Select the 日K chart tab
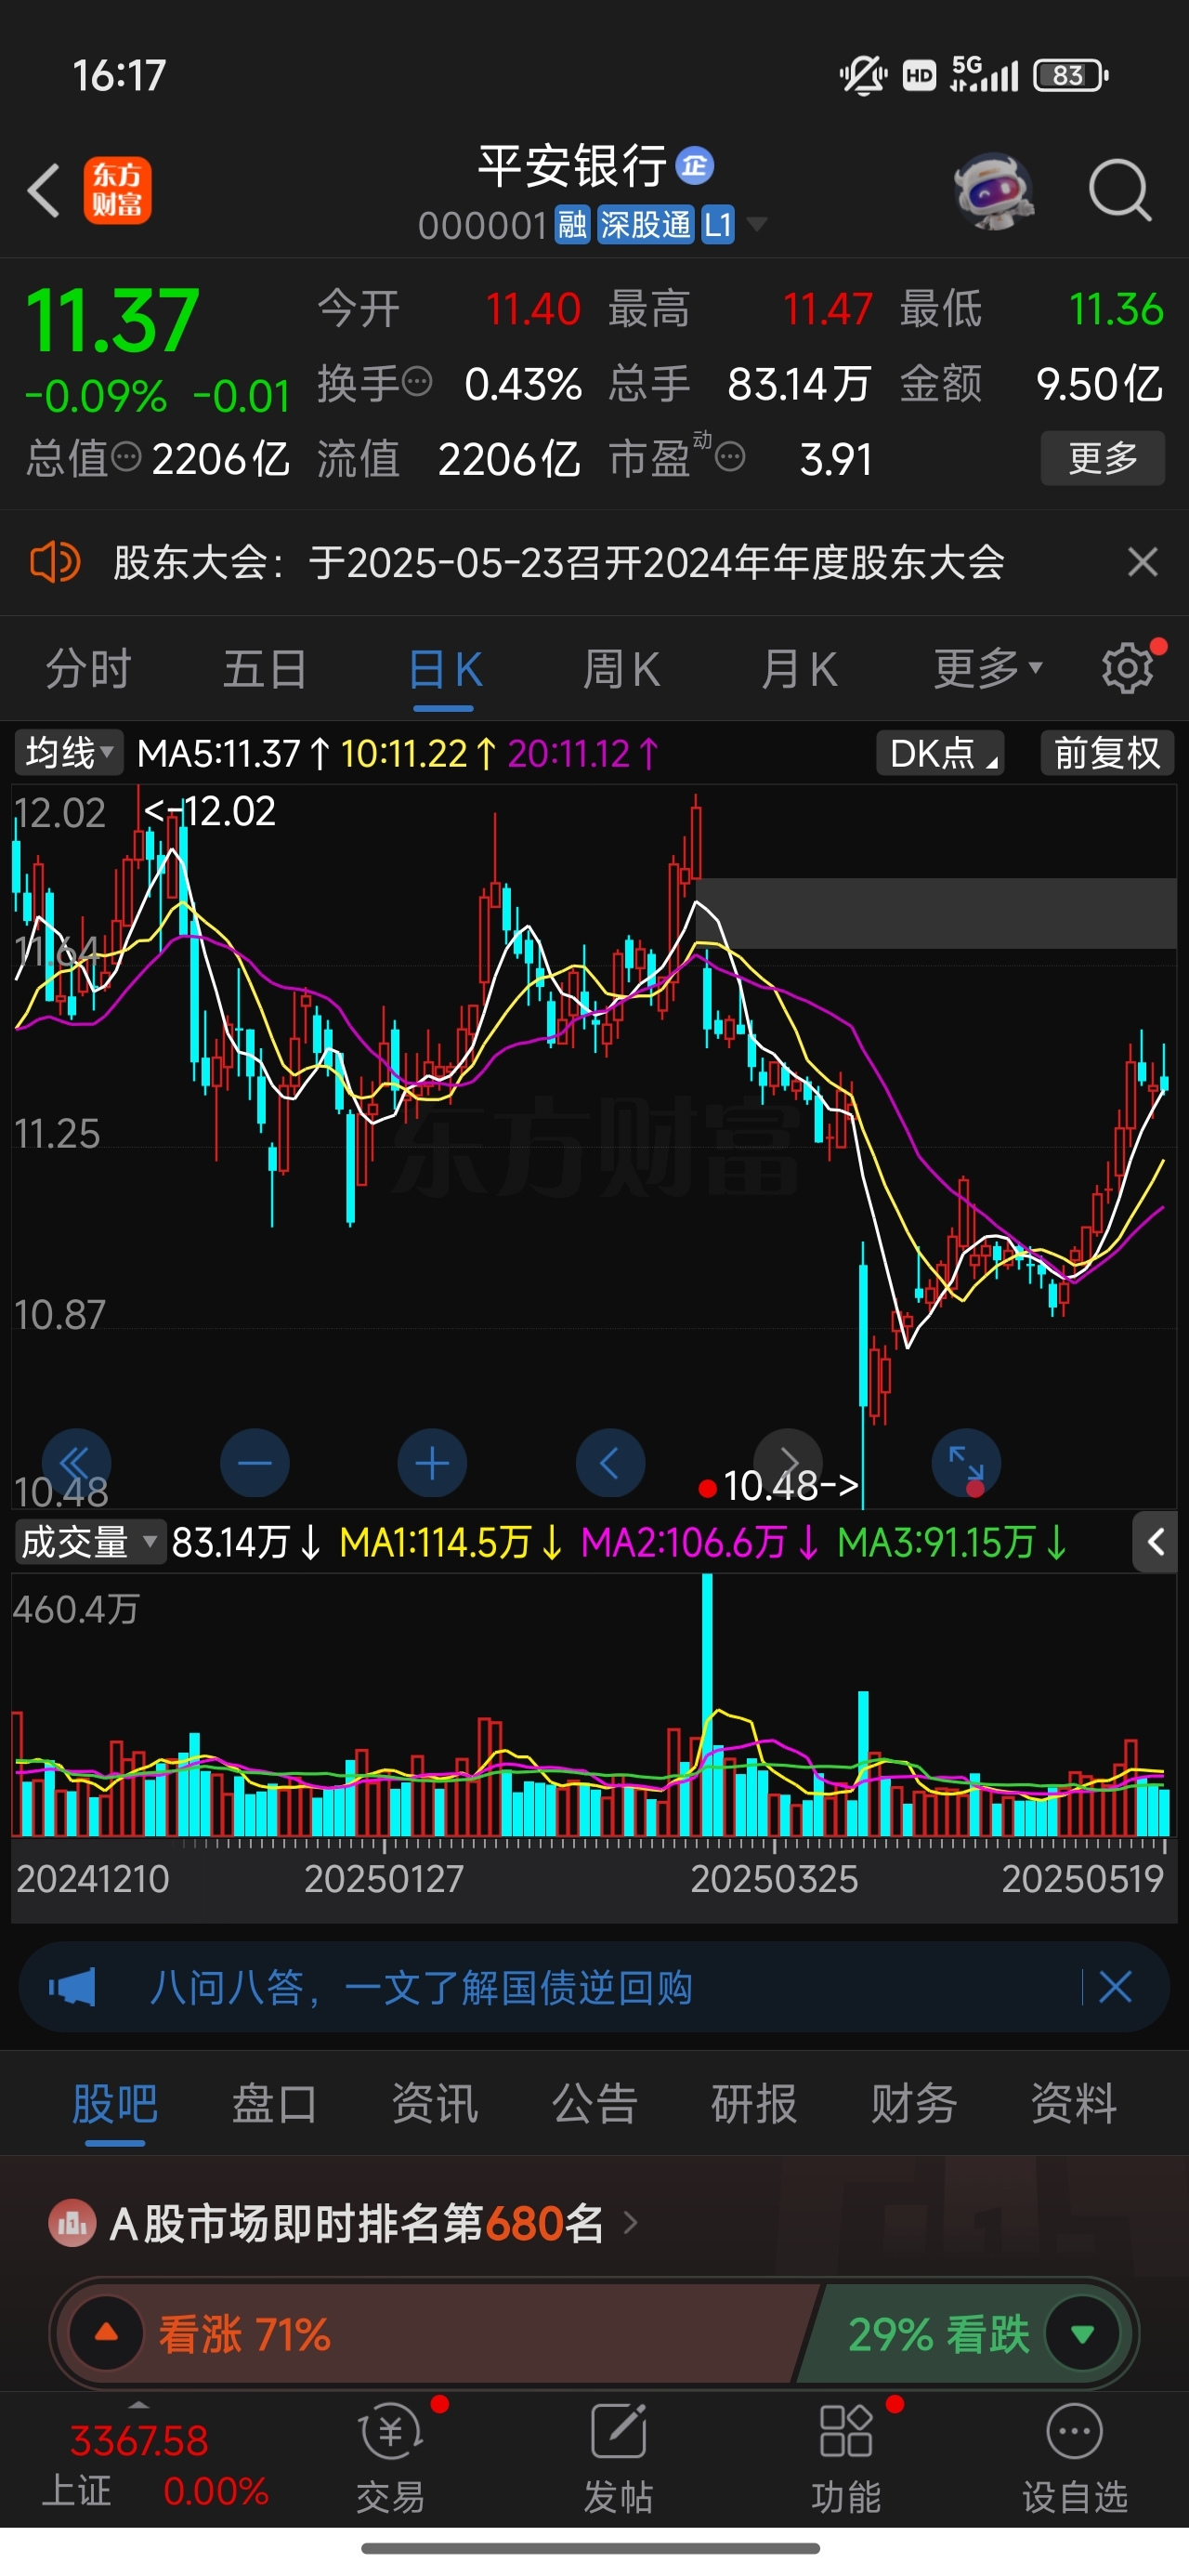The image size is (1189, 2576). coord(445,670)
